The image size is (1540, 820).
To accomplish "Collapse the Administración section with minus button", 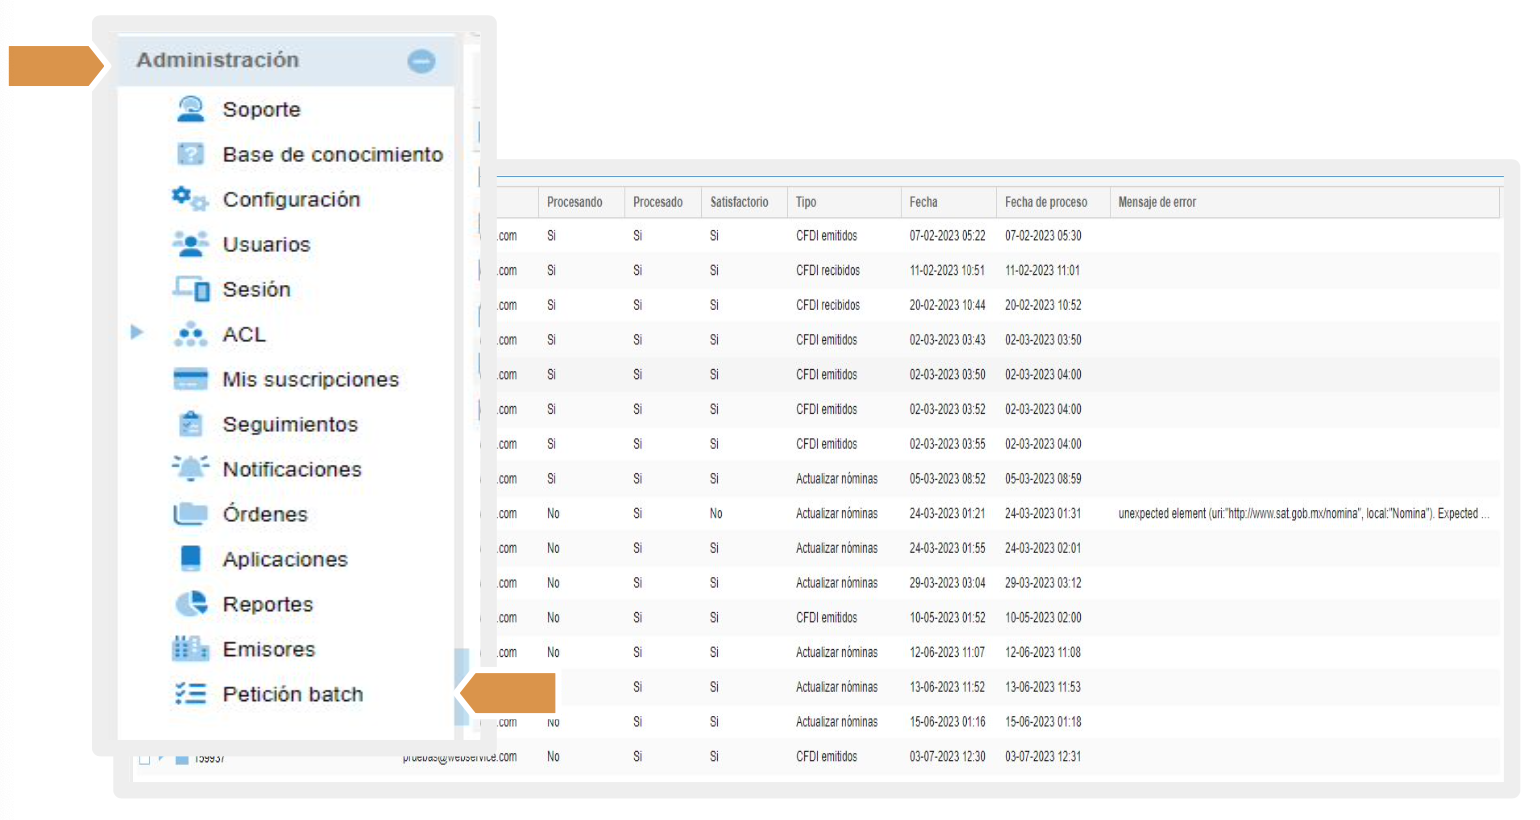I will click(421, 61).
